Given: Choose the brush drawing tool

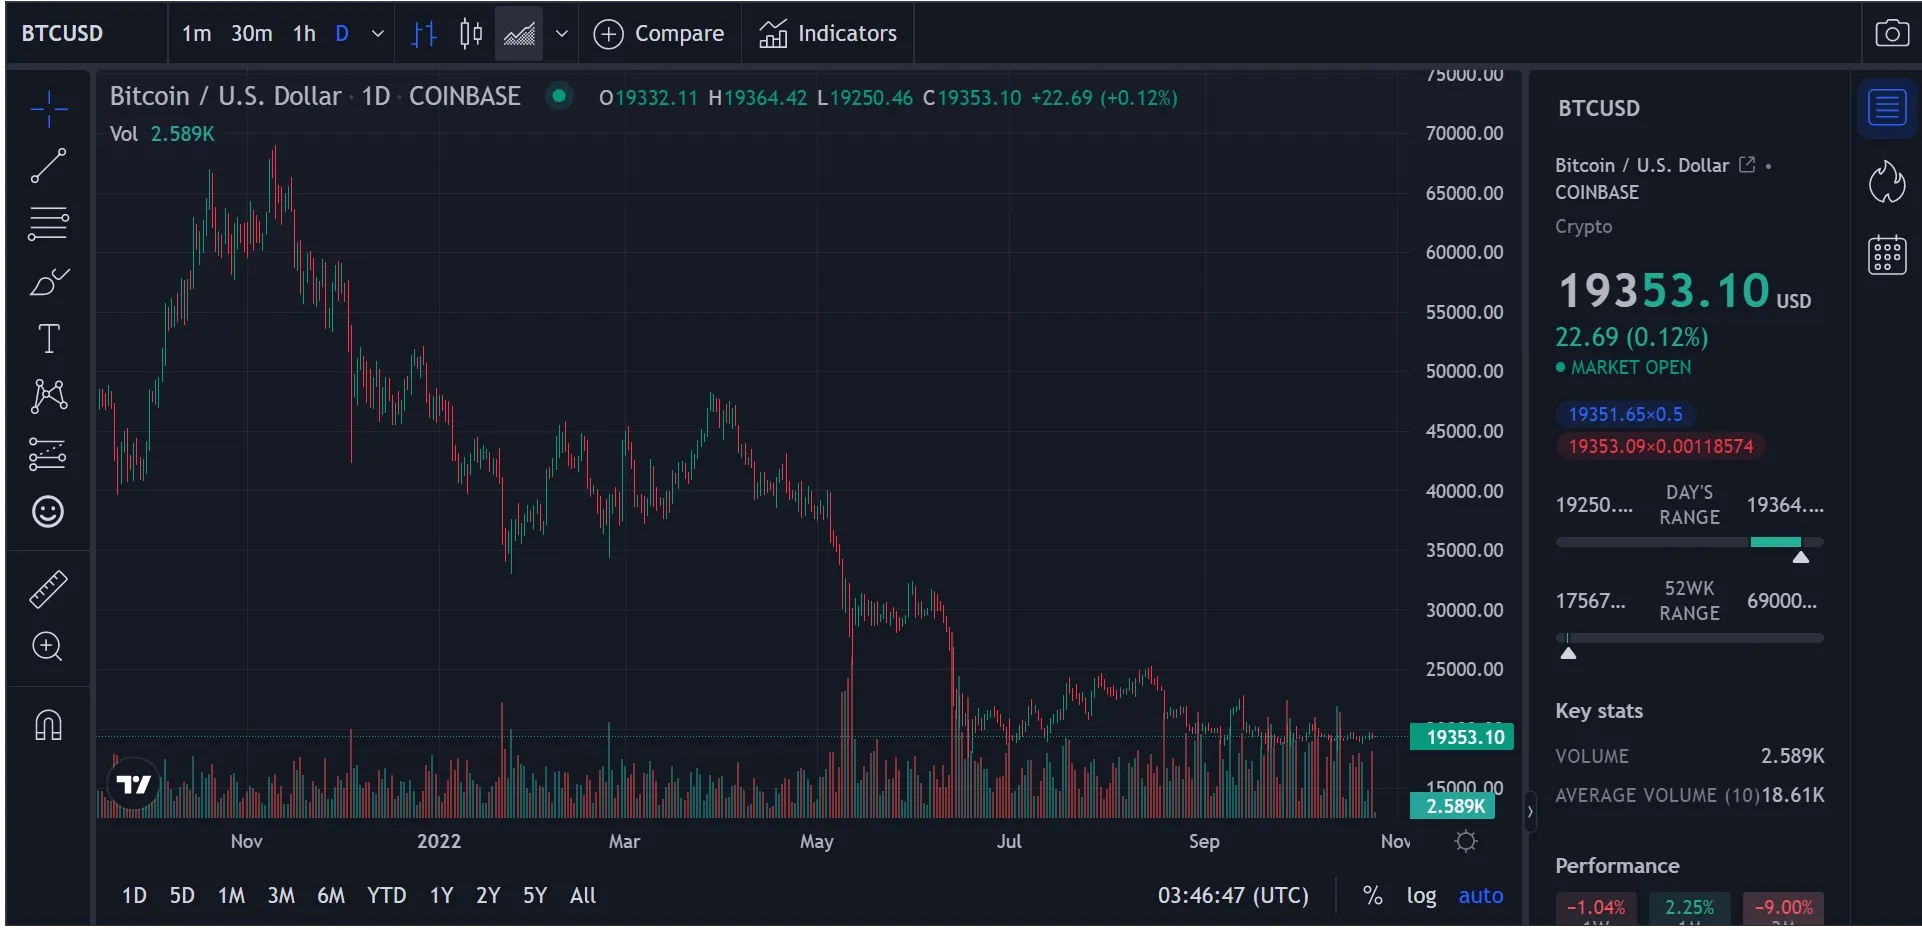Looking at the screenshot, I should pos(48,282).
